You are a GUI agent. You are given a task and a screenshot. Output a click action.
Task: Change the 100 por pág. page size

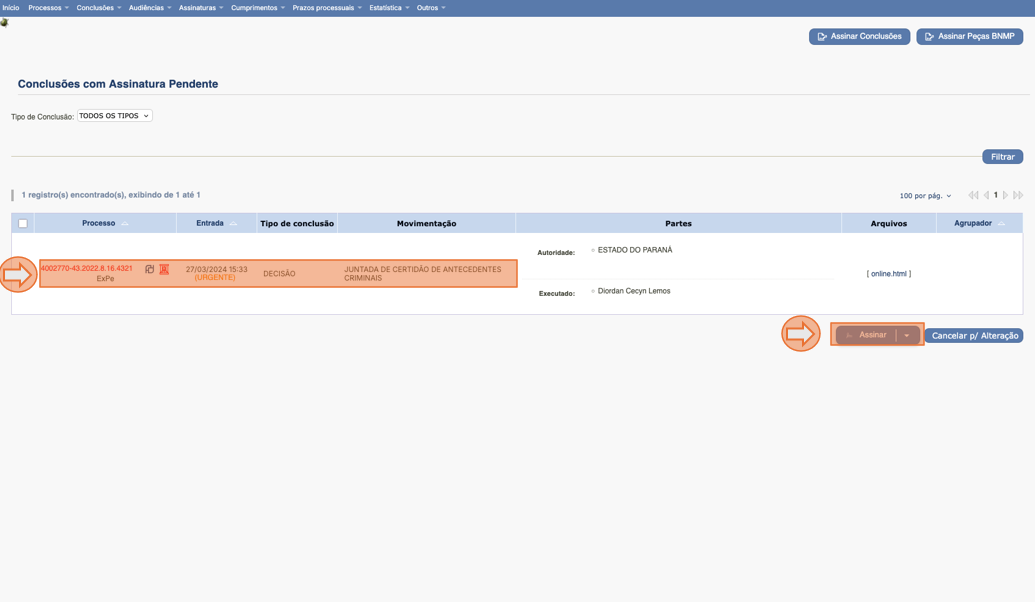tap(925, 196)
